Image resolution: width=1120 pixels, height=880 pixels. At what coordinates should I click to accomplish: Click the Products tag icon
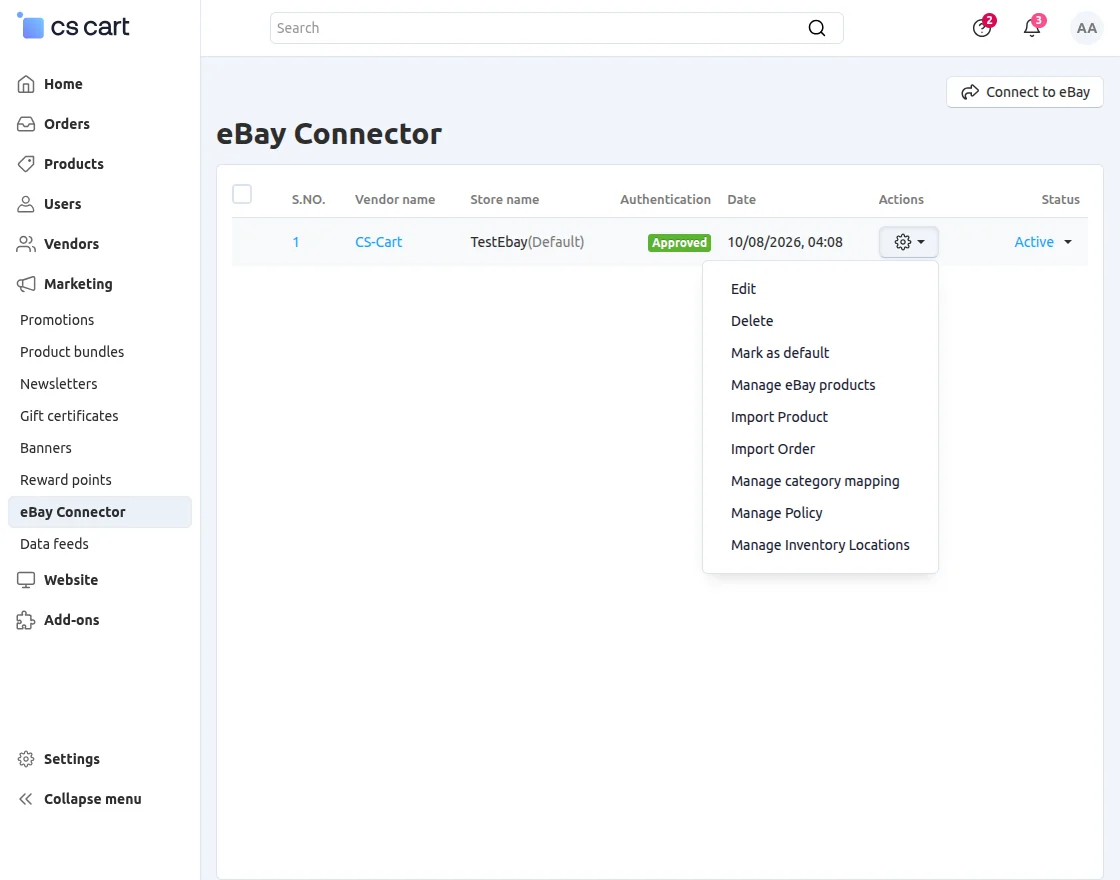pyautogui.click(x=26, y=164)
